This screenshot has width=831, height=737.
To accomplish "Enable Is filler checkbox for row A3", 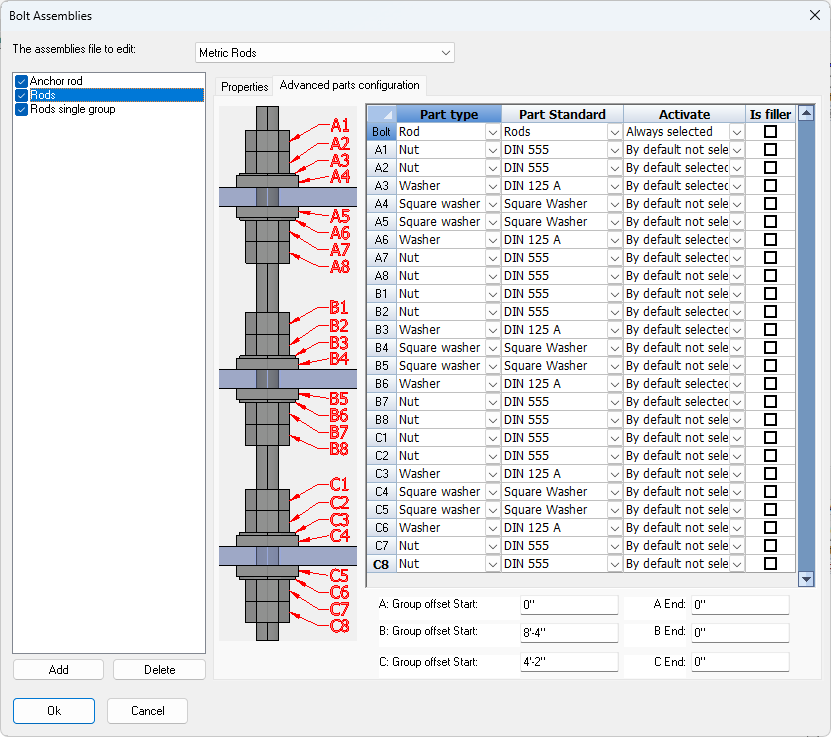I will click(x=770, y=186).
